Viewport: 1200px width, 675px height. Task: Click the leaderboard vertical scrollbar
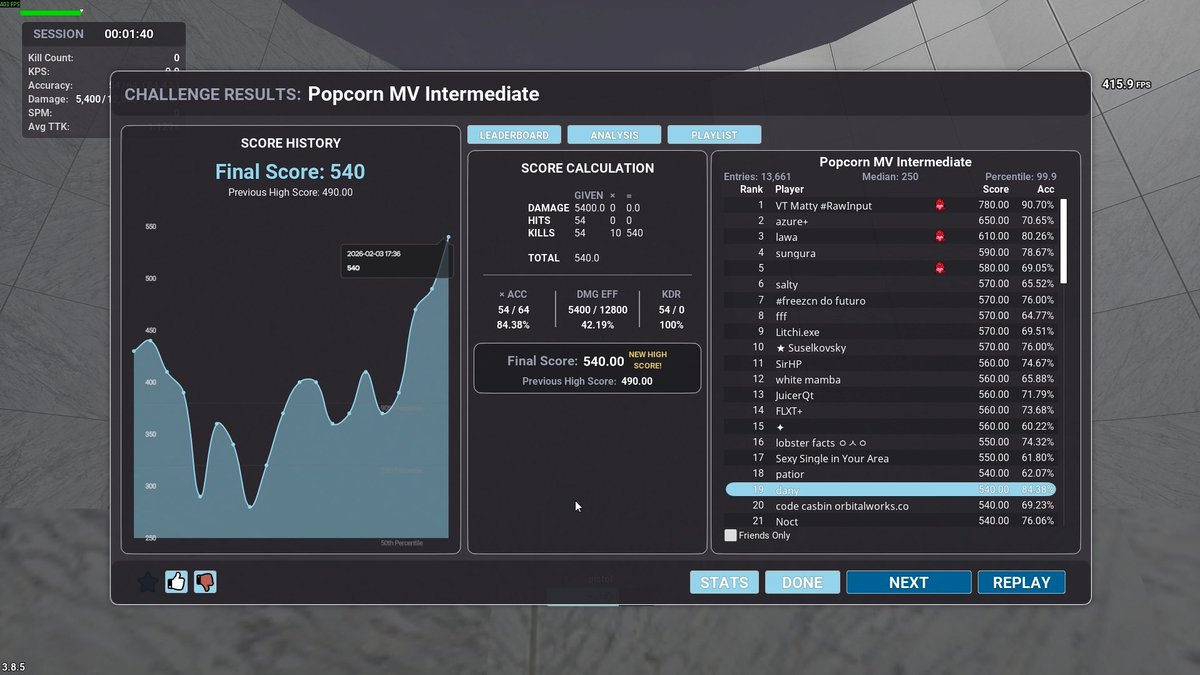(x=1063, y=241)
